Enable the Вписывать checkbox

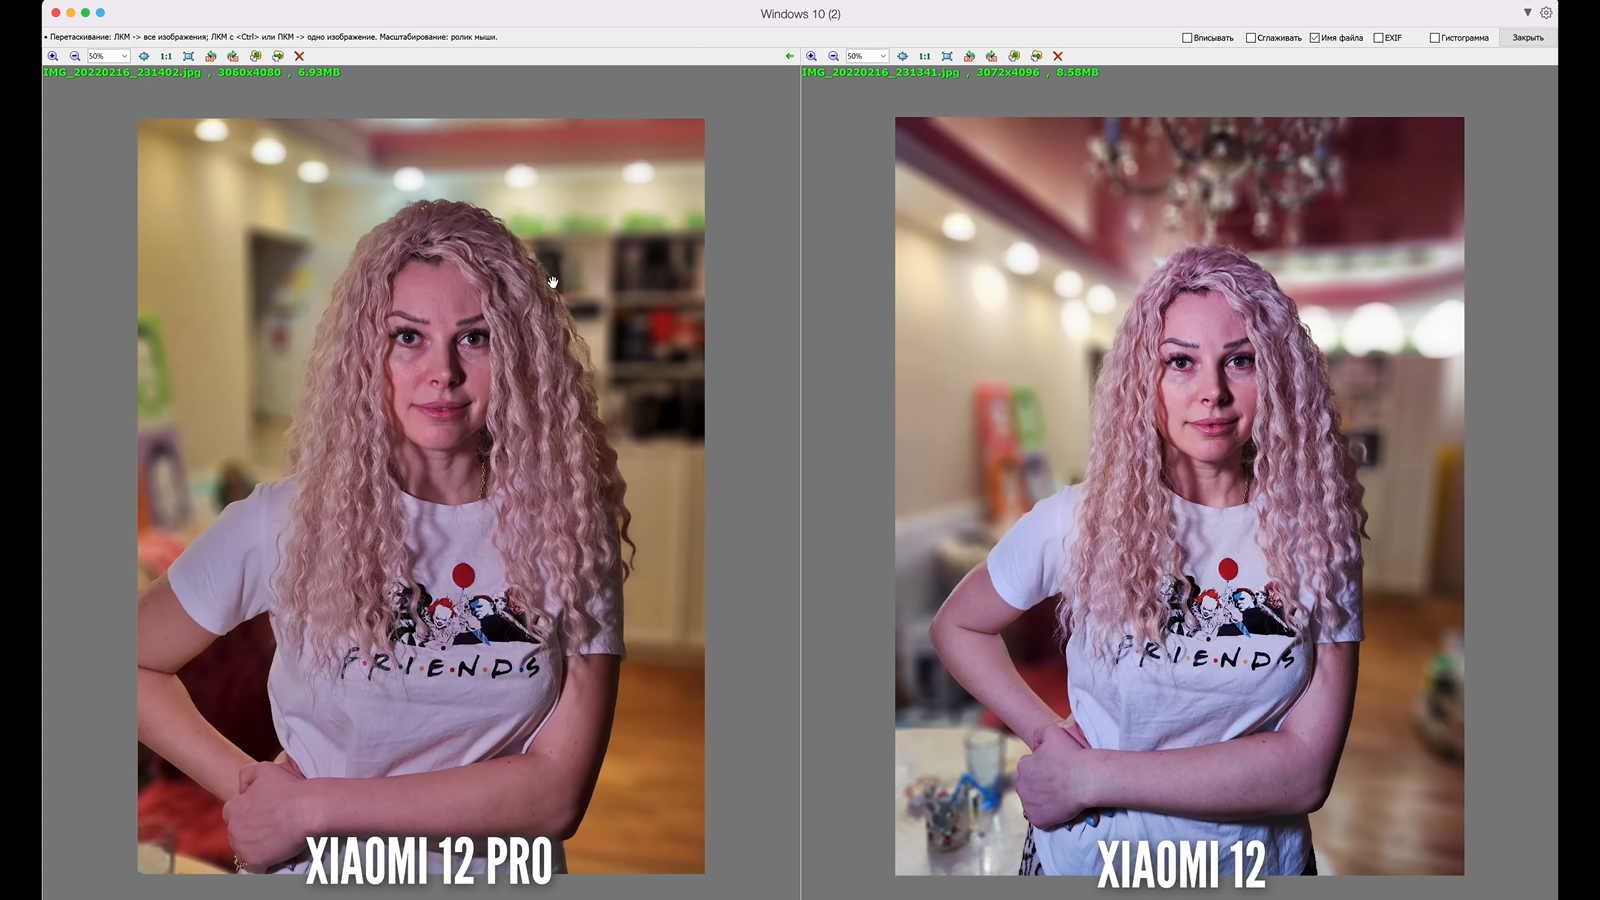point(1187,38)
